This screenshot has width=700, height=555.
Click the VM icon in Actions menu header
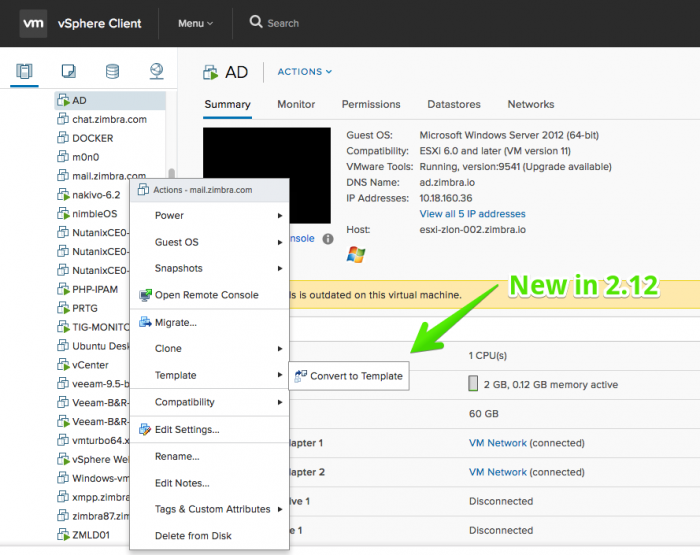click(143, 190)
